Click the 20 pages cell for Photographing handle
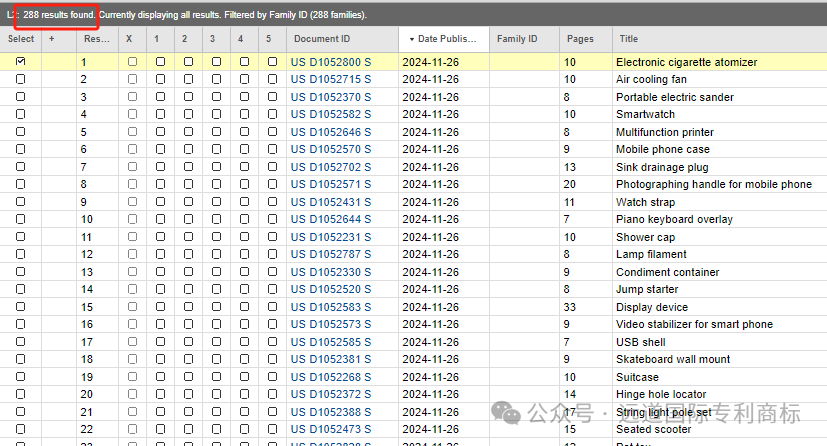This screenshot has width=827, height=446. tap(570, 185)
